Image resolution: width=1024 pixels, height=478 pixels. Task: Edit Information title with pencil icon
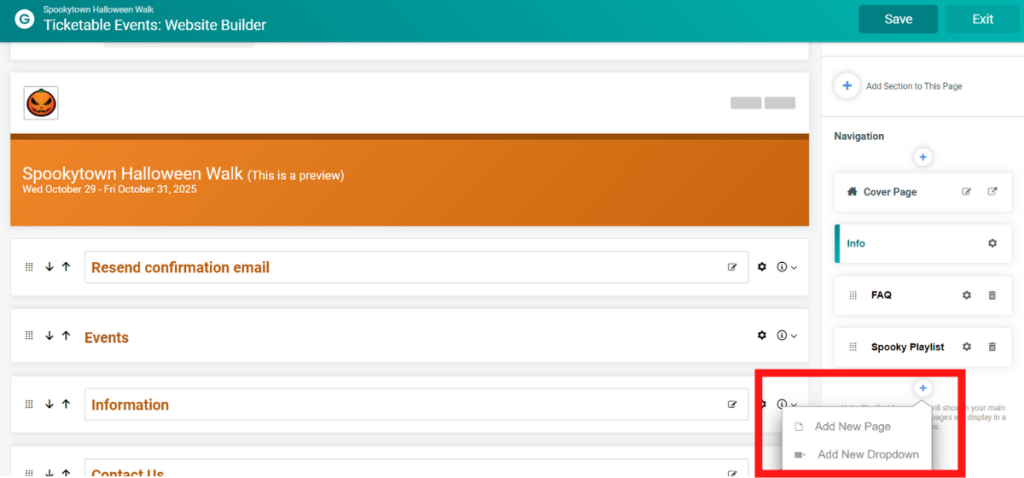click(732, 404)
